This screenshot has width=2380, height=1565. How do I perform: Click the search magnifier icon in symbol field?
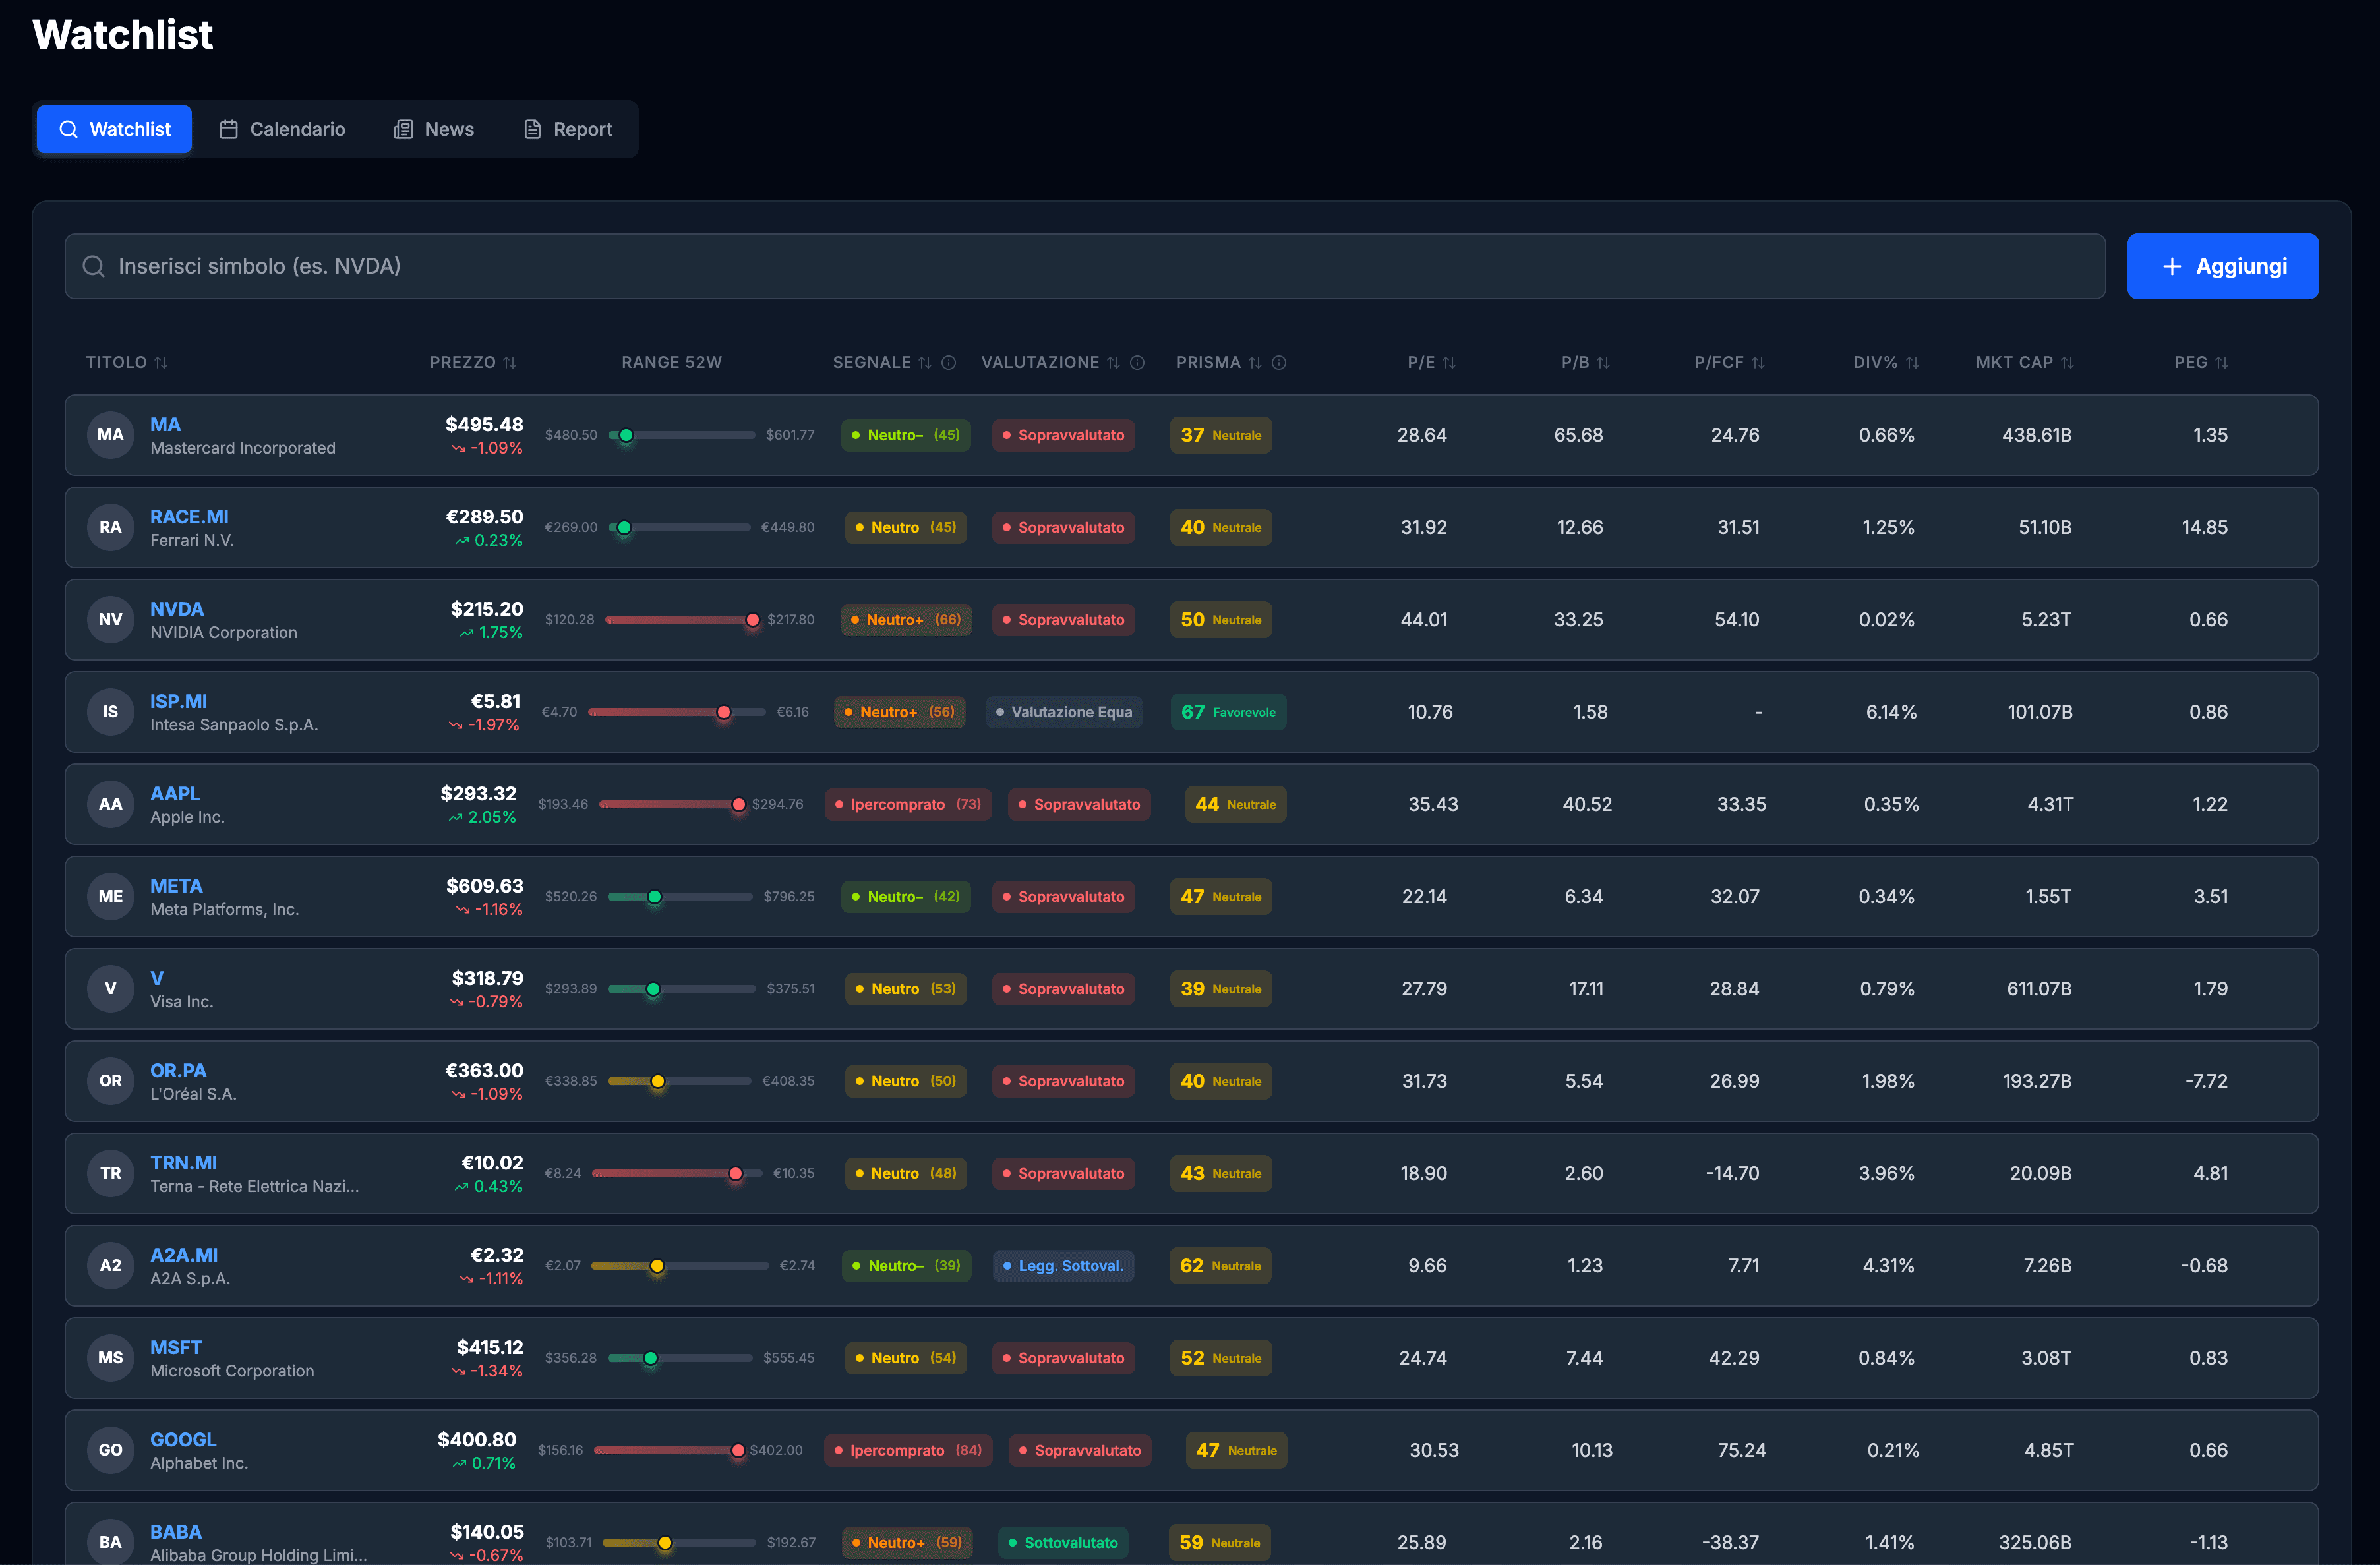pos(93,266)
